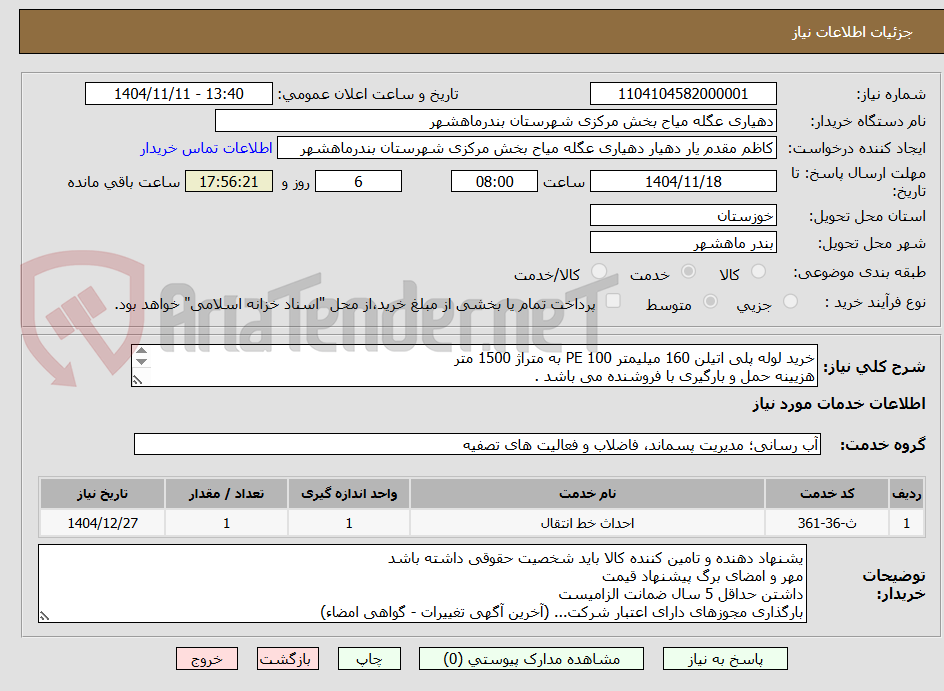
Task: Click scroll down arrow in شرح کلی نیاز box
Action: tap(141, 361)
